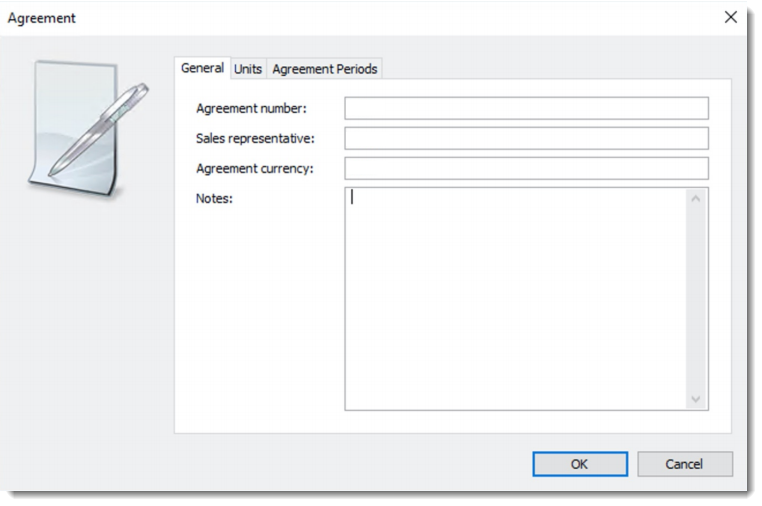Confirm with the OK button

point(580,464)
